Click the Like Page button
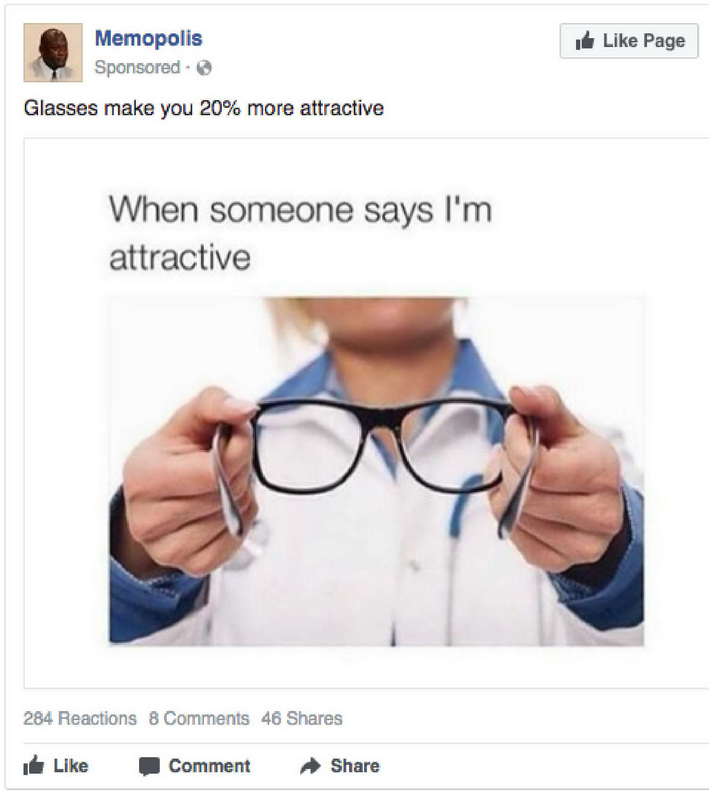The image size is (709, 800). tap(629, 41)
